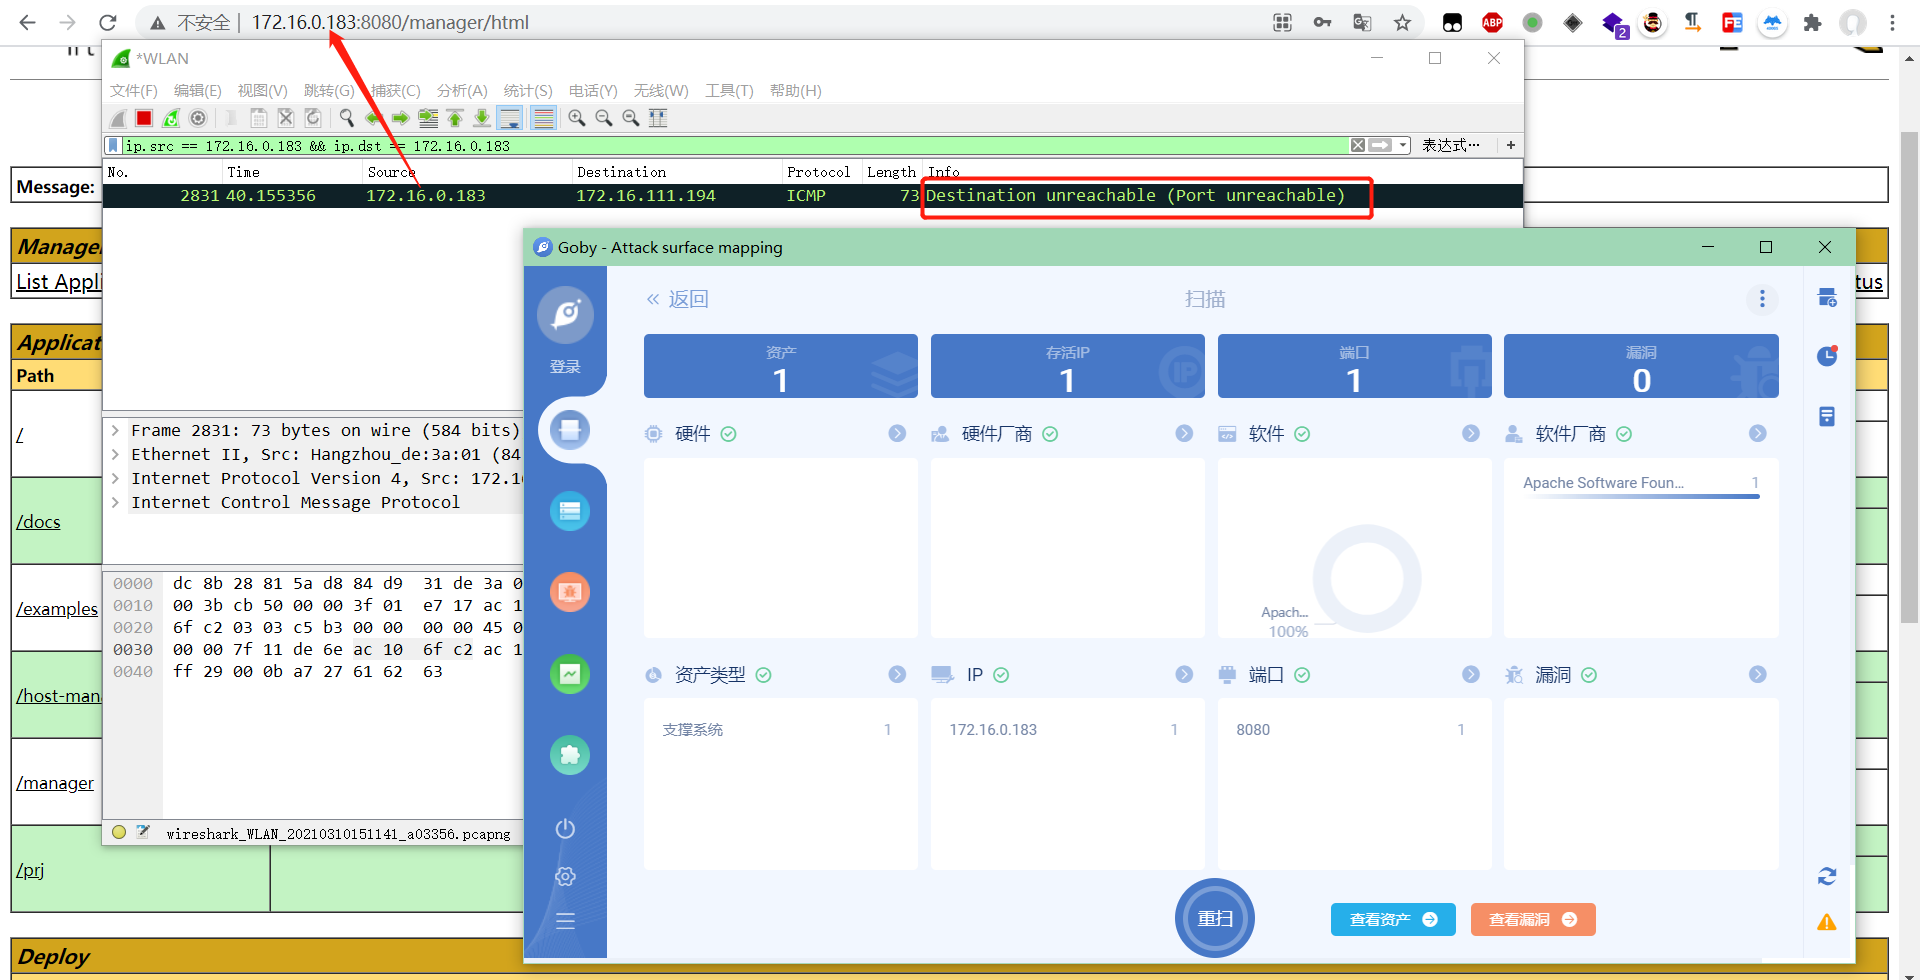Image resolution: width=1920 pixels, height=980 pixels.
Task: Open the 编辑(E) menu in Wireshark
Action: click(198, 91)
